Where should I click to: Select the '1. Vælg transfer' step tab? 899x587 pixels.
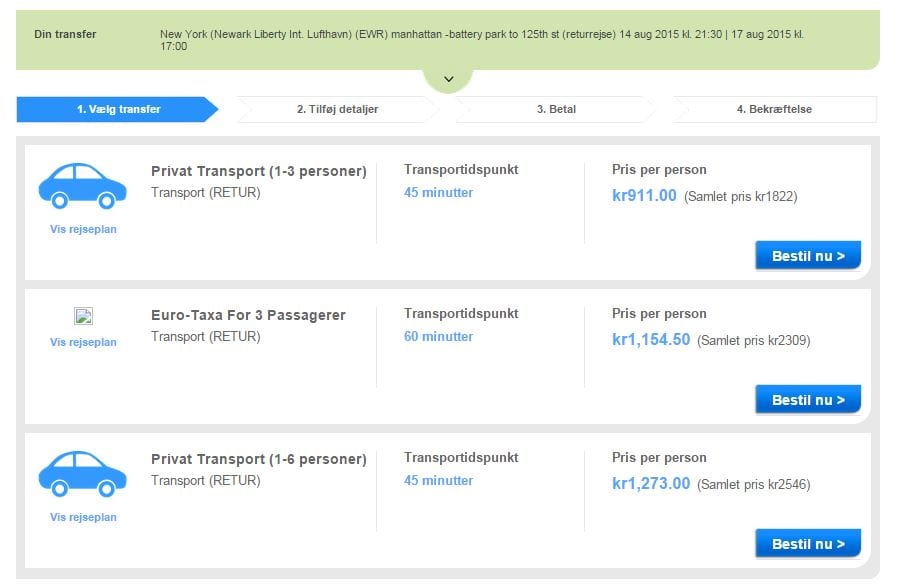click(x=118, y=109)
